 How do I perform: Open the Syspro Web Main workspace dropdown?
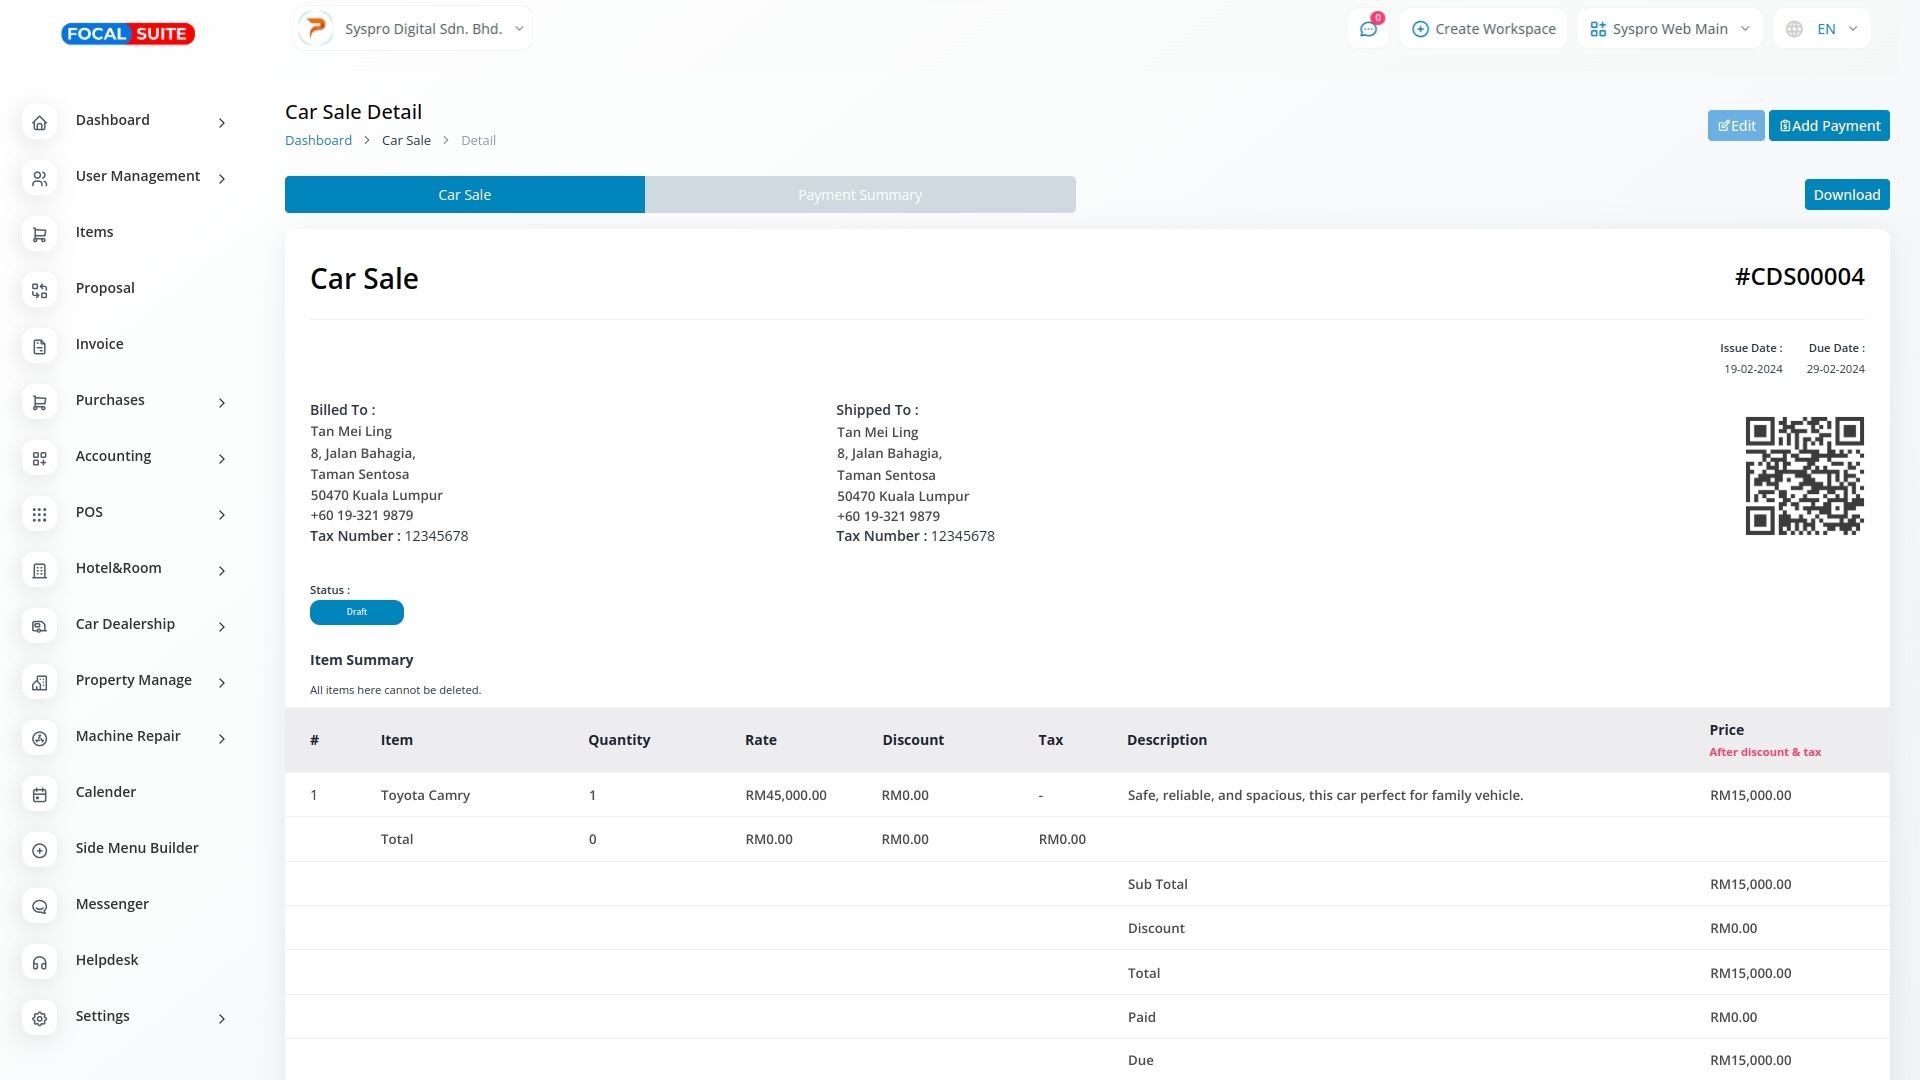pos(1669,29)
